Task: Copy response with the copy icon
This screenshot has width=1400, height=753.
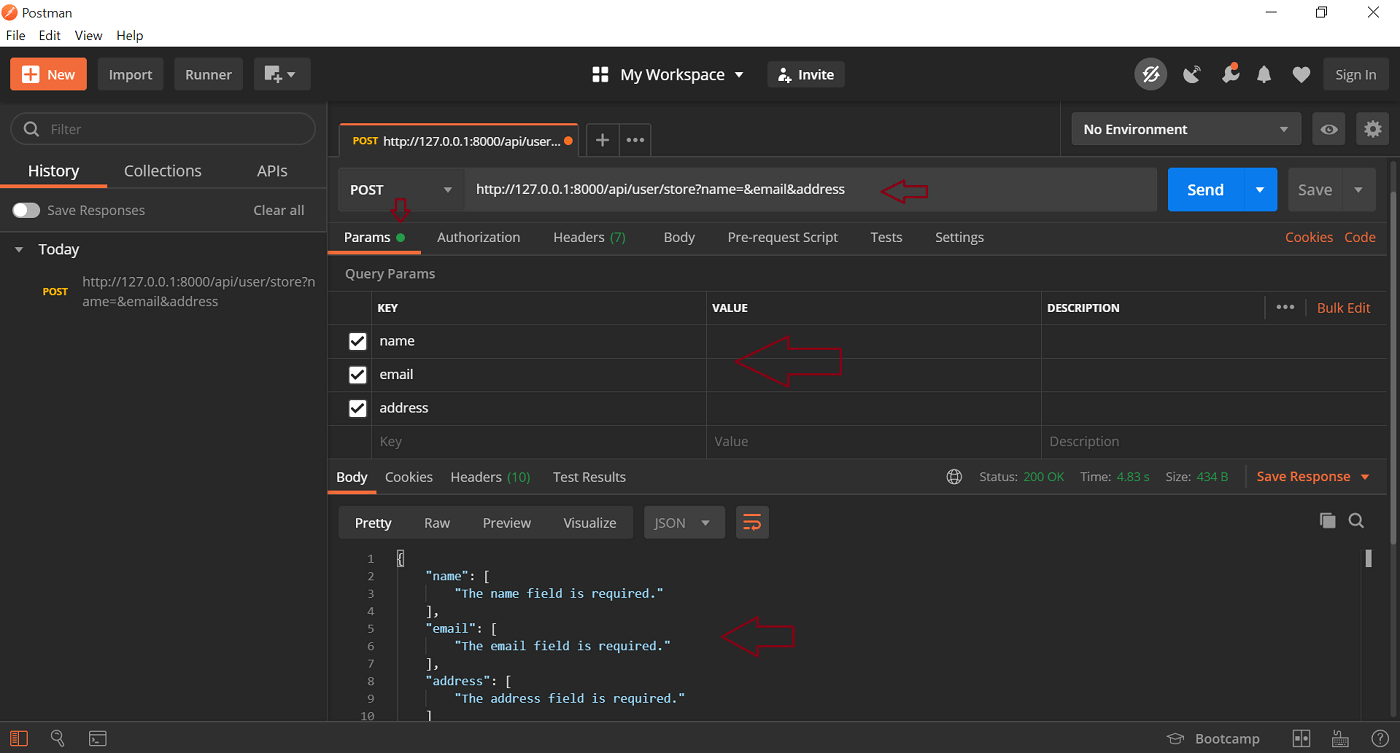Action: [1327, 520]
